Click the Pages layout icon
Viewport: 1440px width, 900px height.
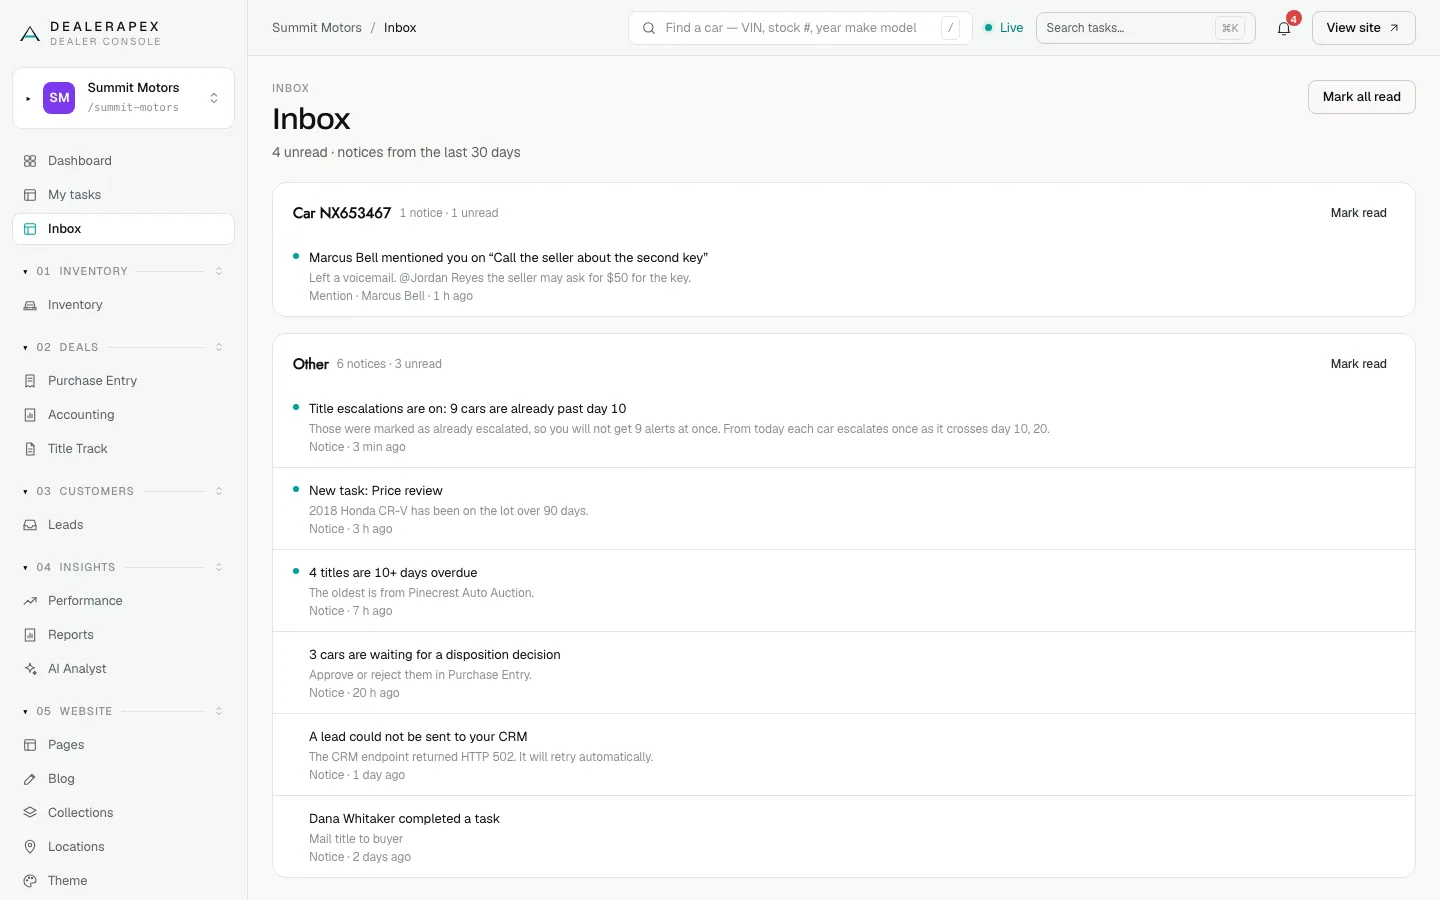coord(30,745)
